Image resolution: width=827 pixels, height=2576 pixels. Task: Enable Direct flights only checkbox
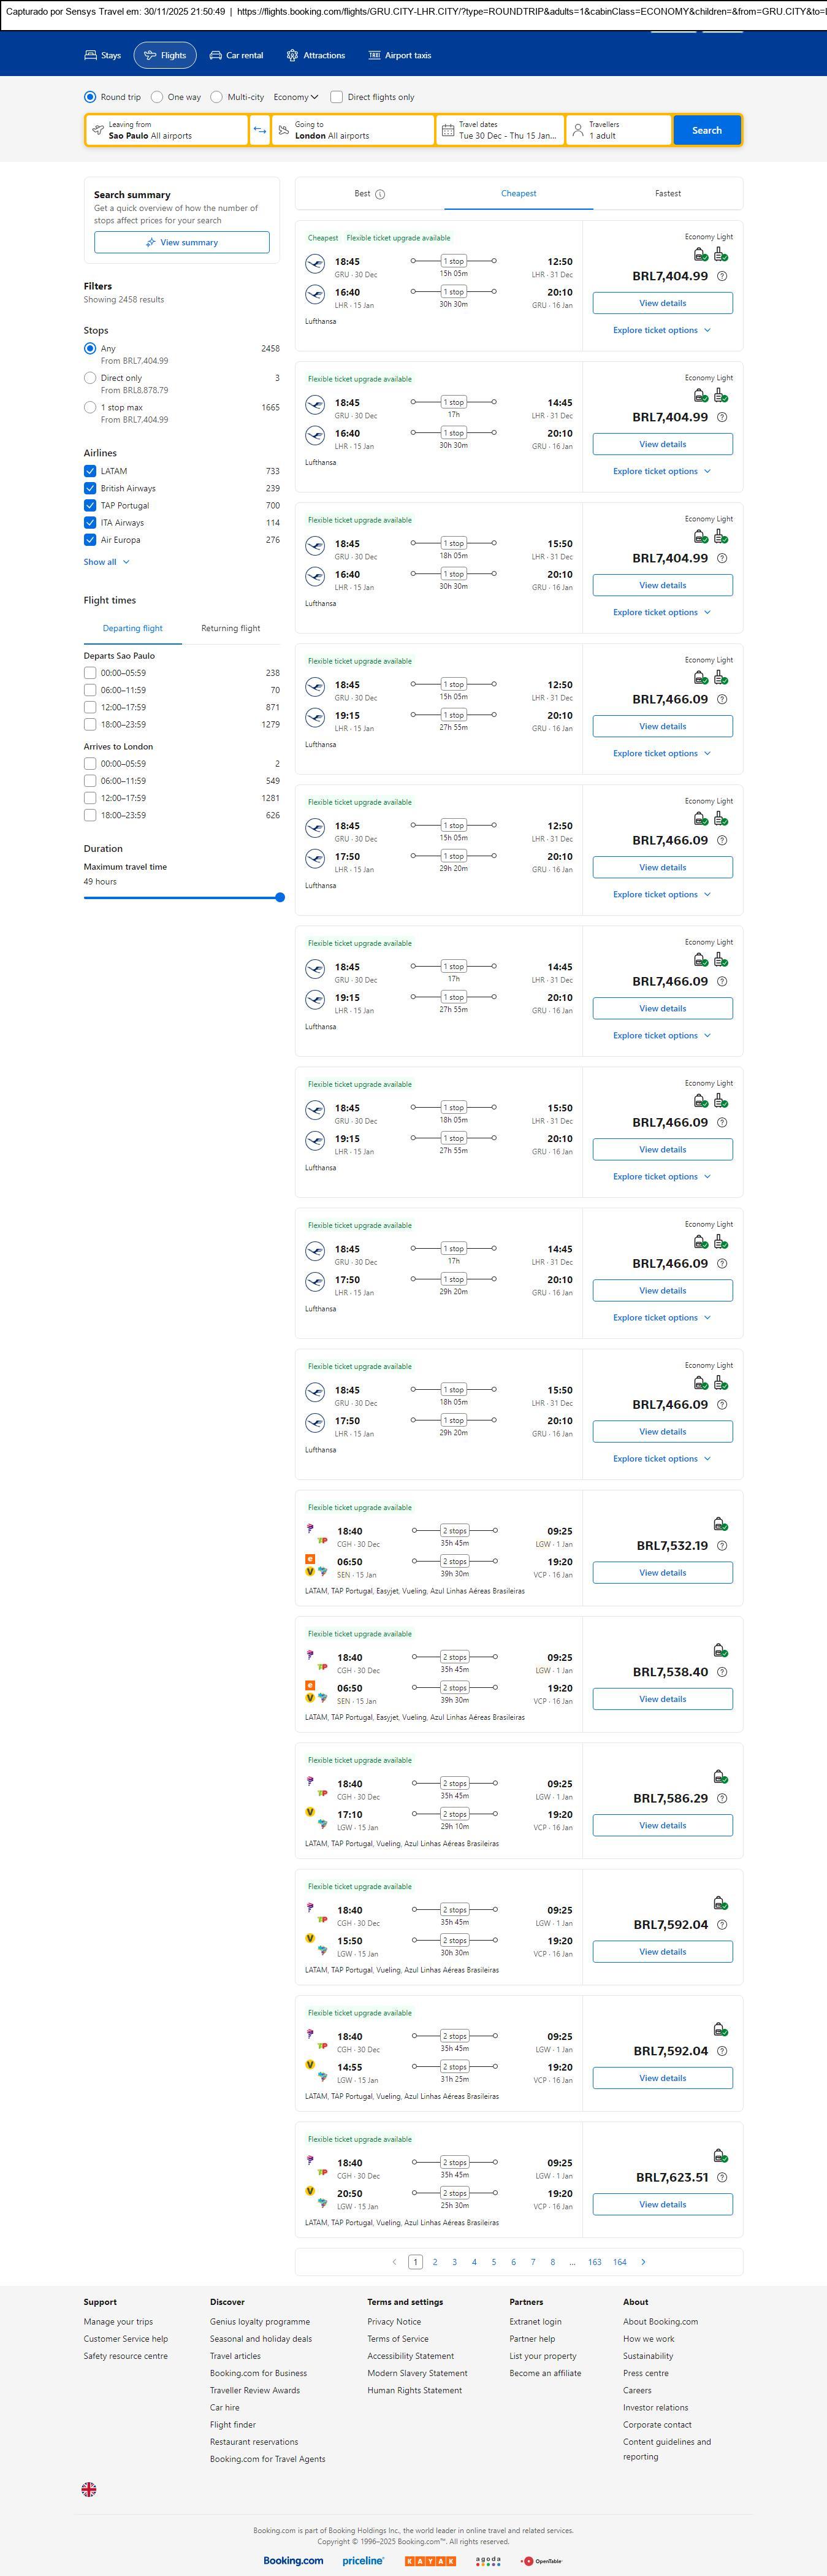(337, 97)
